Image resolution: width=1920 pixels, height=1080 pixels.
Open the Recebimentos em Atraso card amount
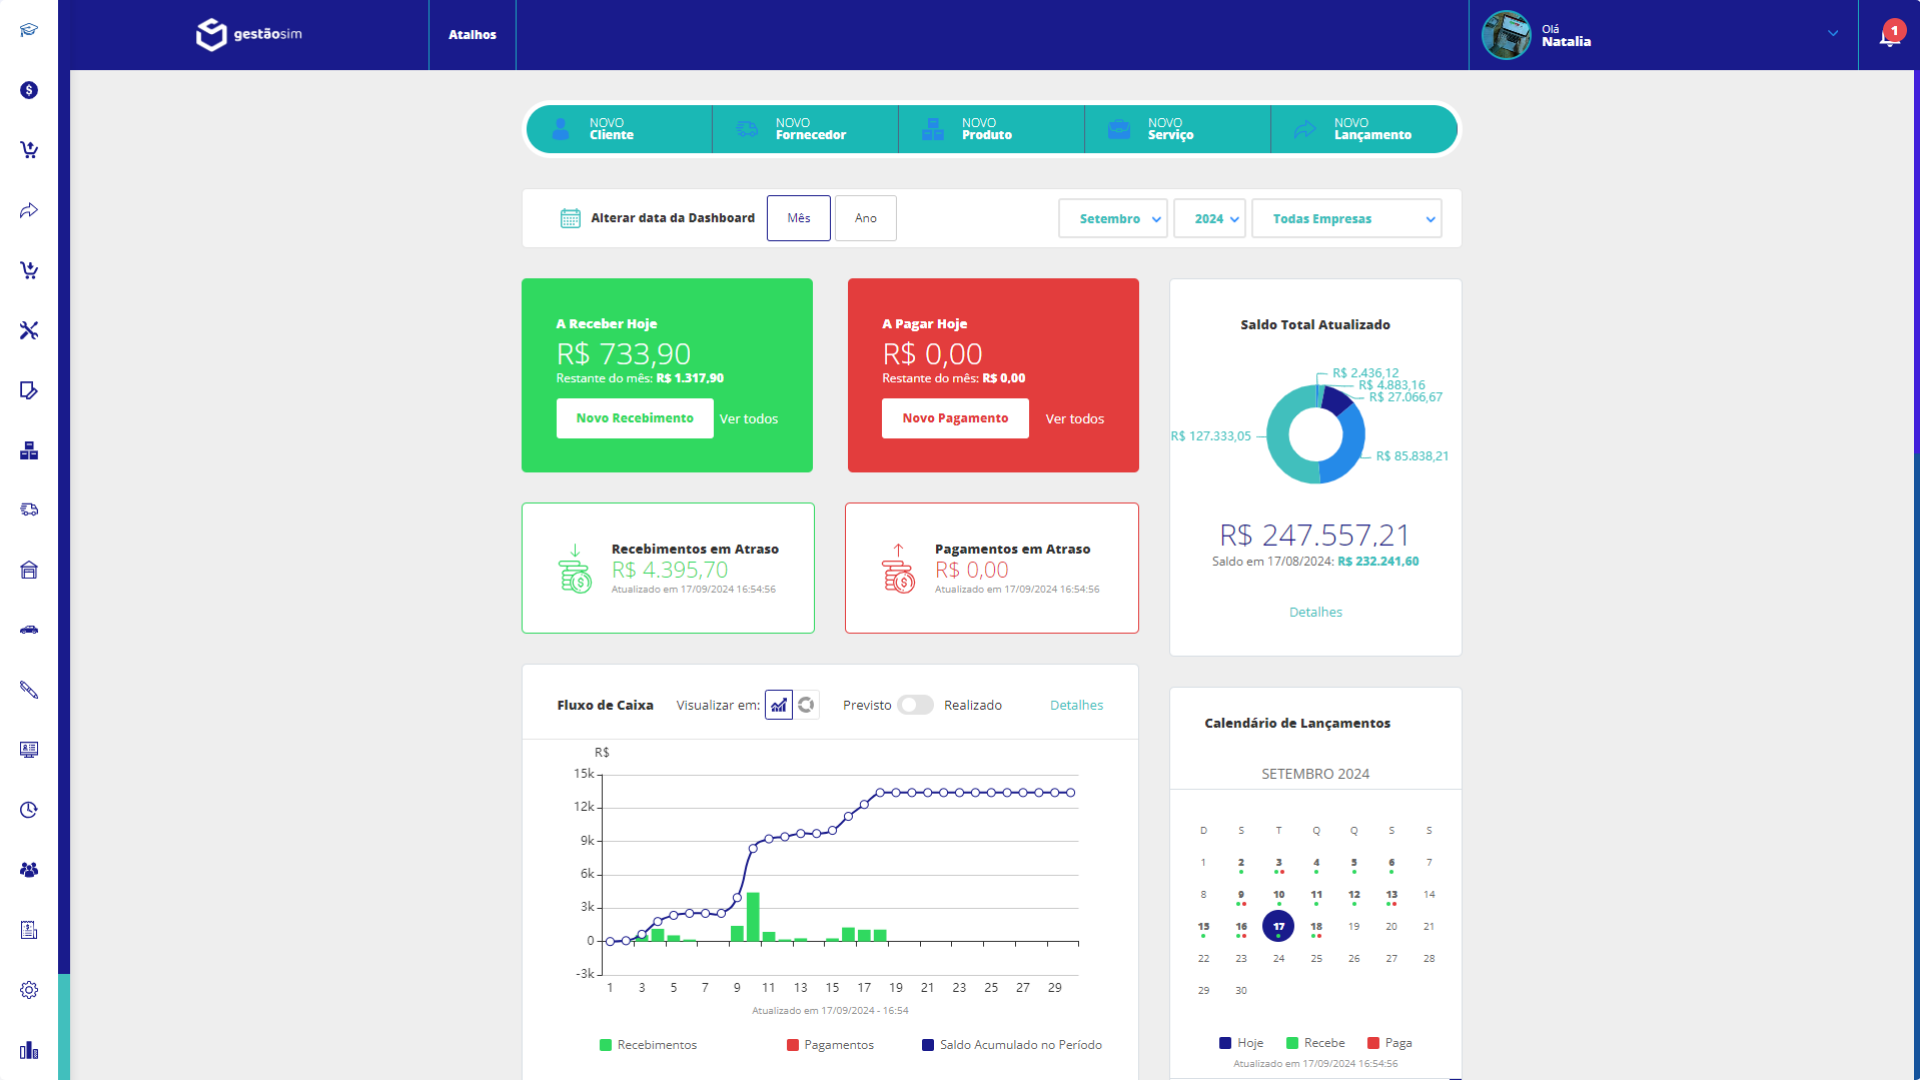point(670,570)
